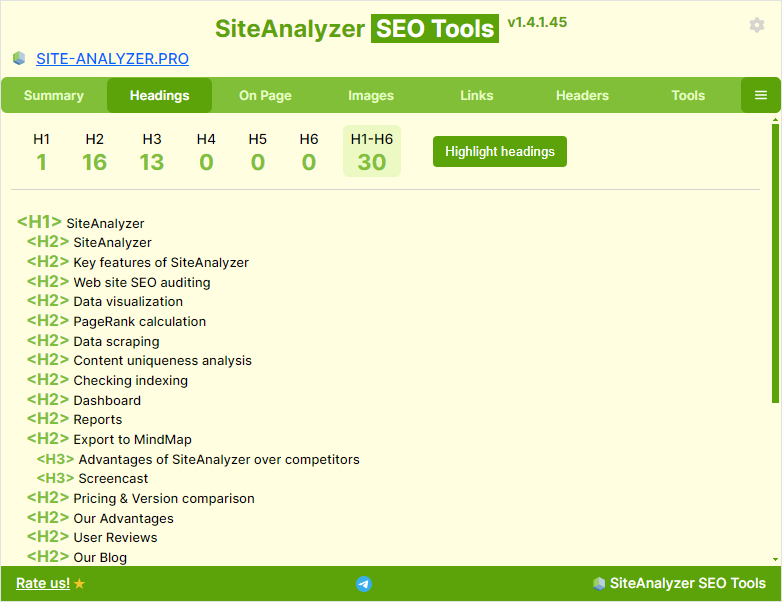Image resolution: width=782 pixels, height=602 pixels.
Task: Click 'Data visualization' heading row
Action: click(105, 301)
